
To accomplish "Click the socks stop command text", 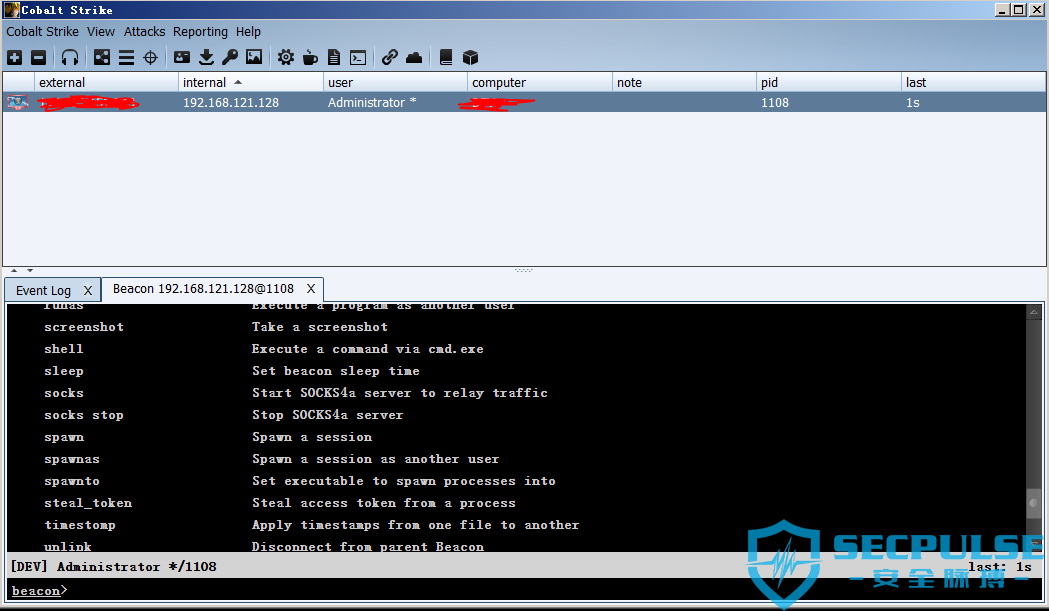I will (x=84, y=415).
